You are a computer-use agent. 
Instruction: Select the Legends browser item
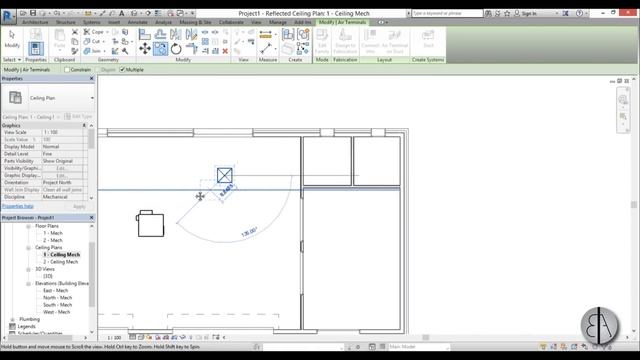pos(27,327)
